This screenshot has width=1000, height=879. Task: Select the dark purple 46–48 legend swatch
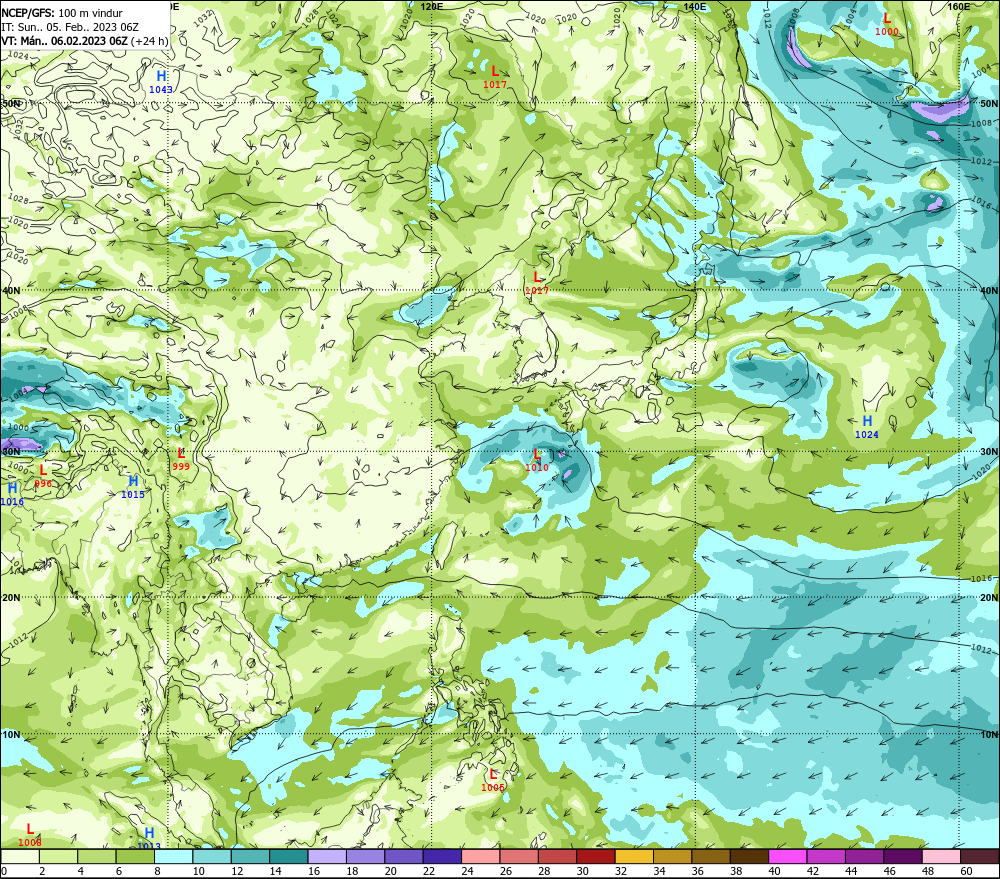[904, 856]
